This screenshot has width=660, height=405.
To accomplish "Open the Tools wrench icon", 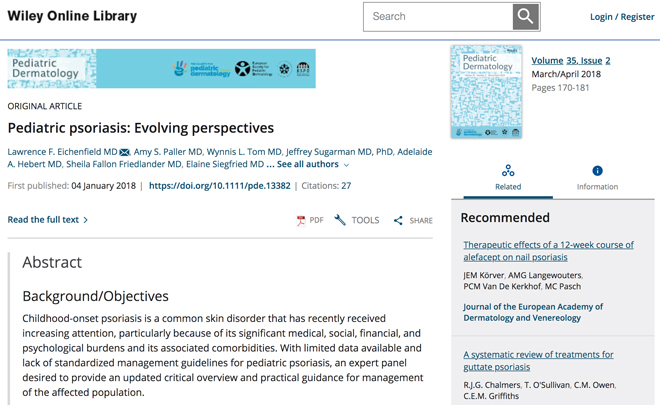I will point(340,220).
